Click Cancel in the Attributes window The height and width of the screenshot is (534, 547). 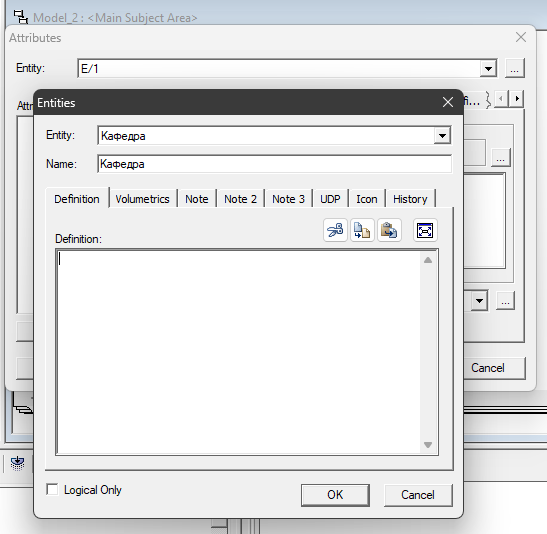[x=495, y=368]
